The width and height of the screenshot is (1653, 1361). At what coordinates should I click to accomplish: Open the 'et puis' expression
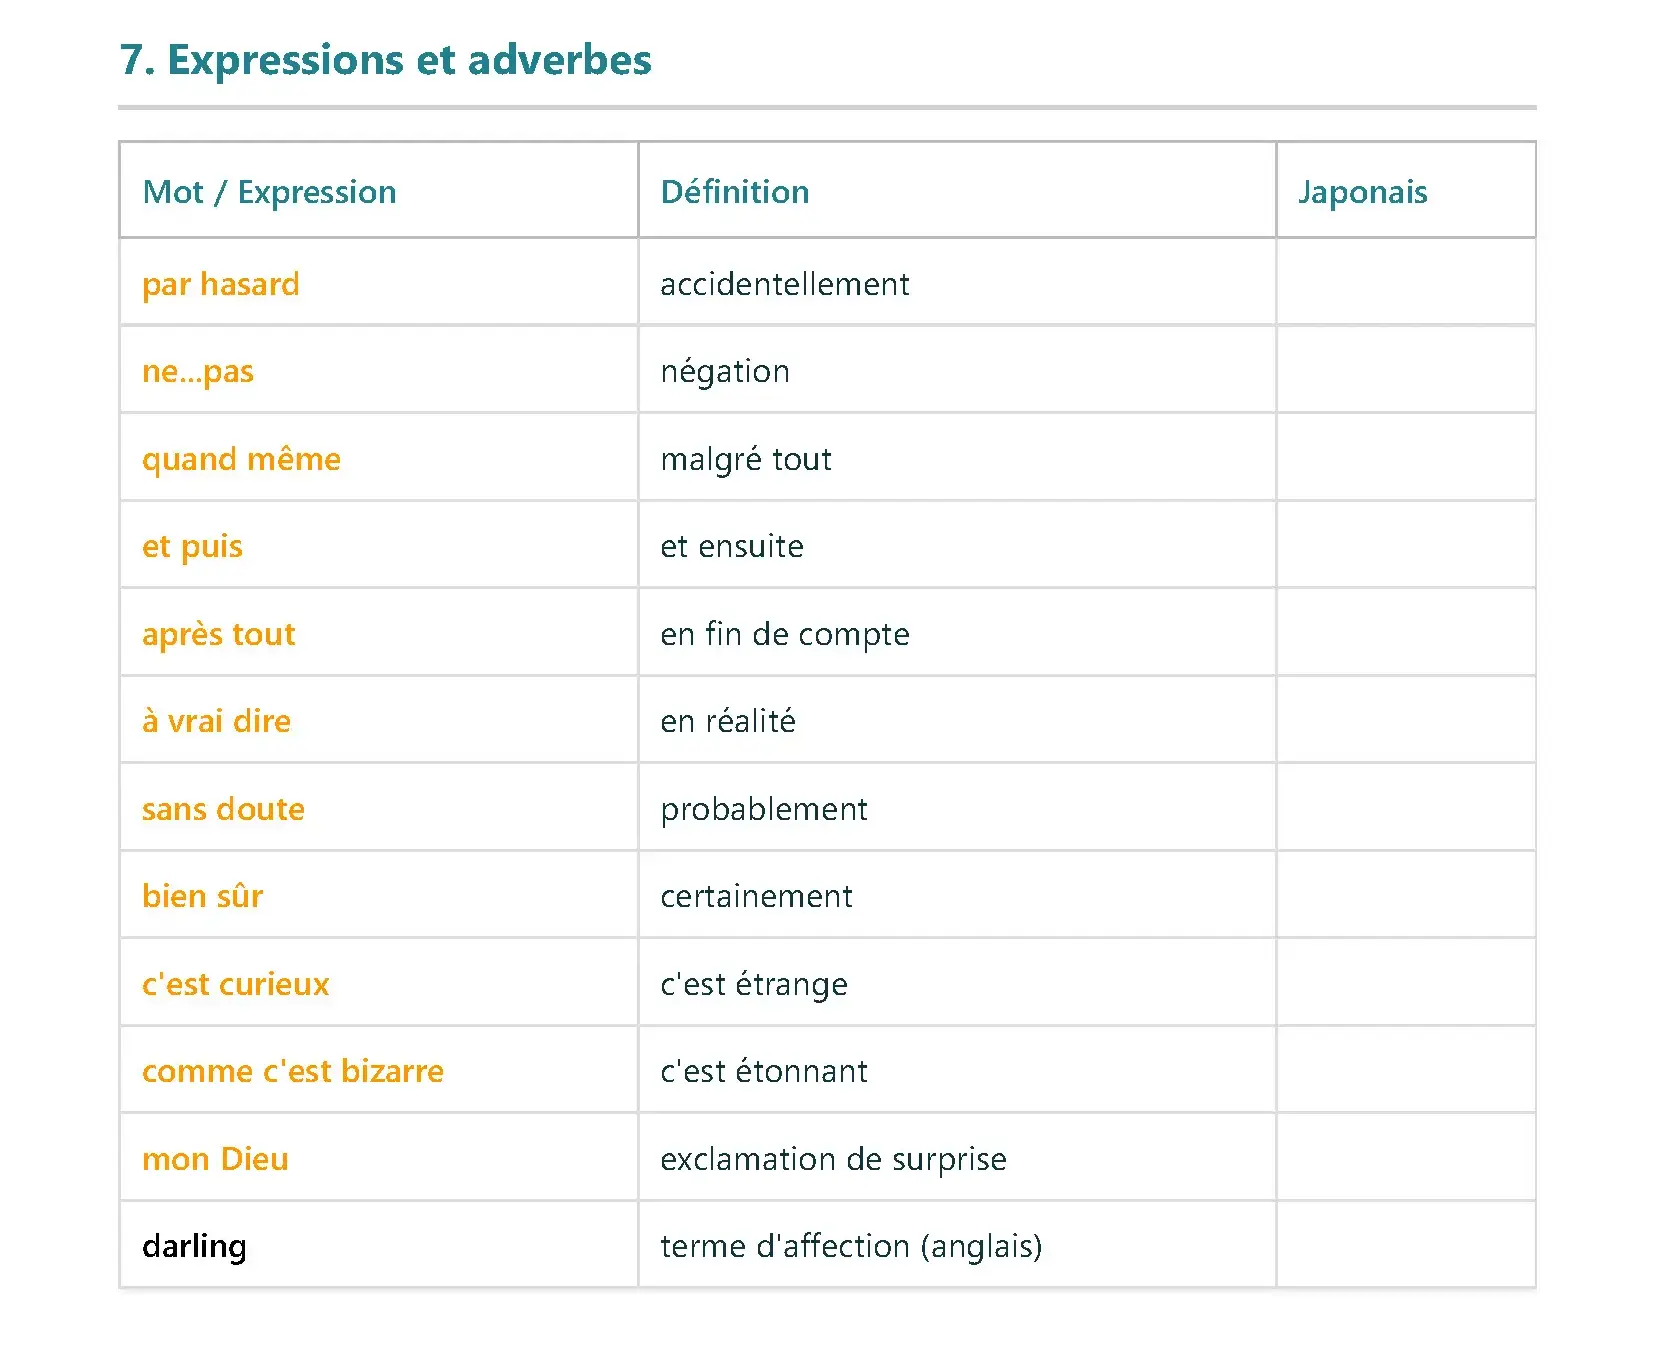point(192,546)
